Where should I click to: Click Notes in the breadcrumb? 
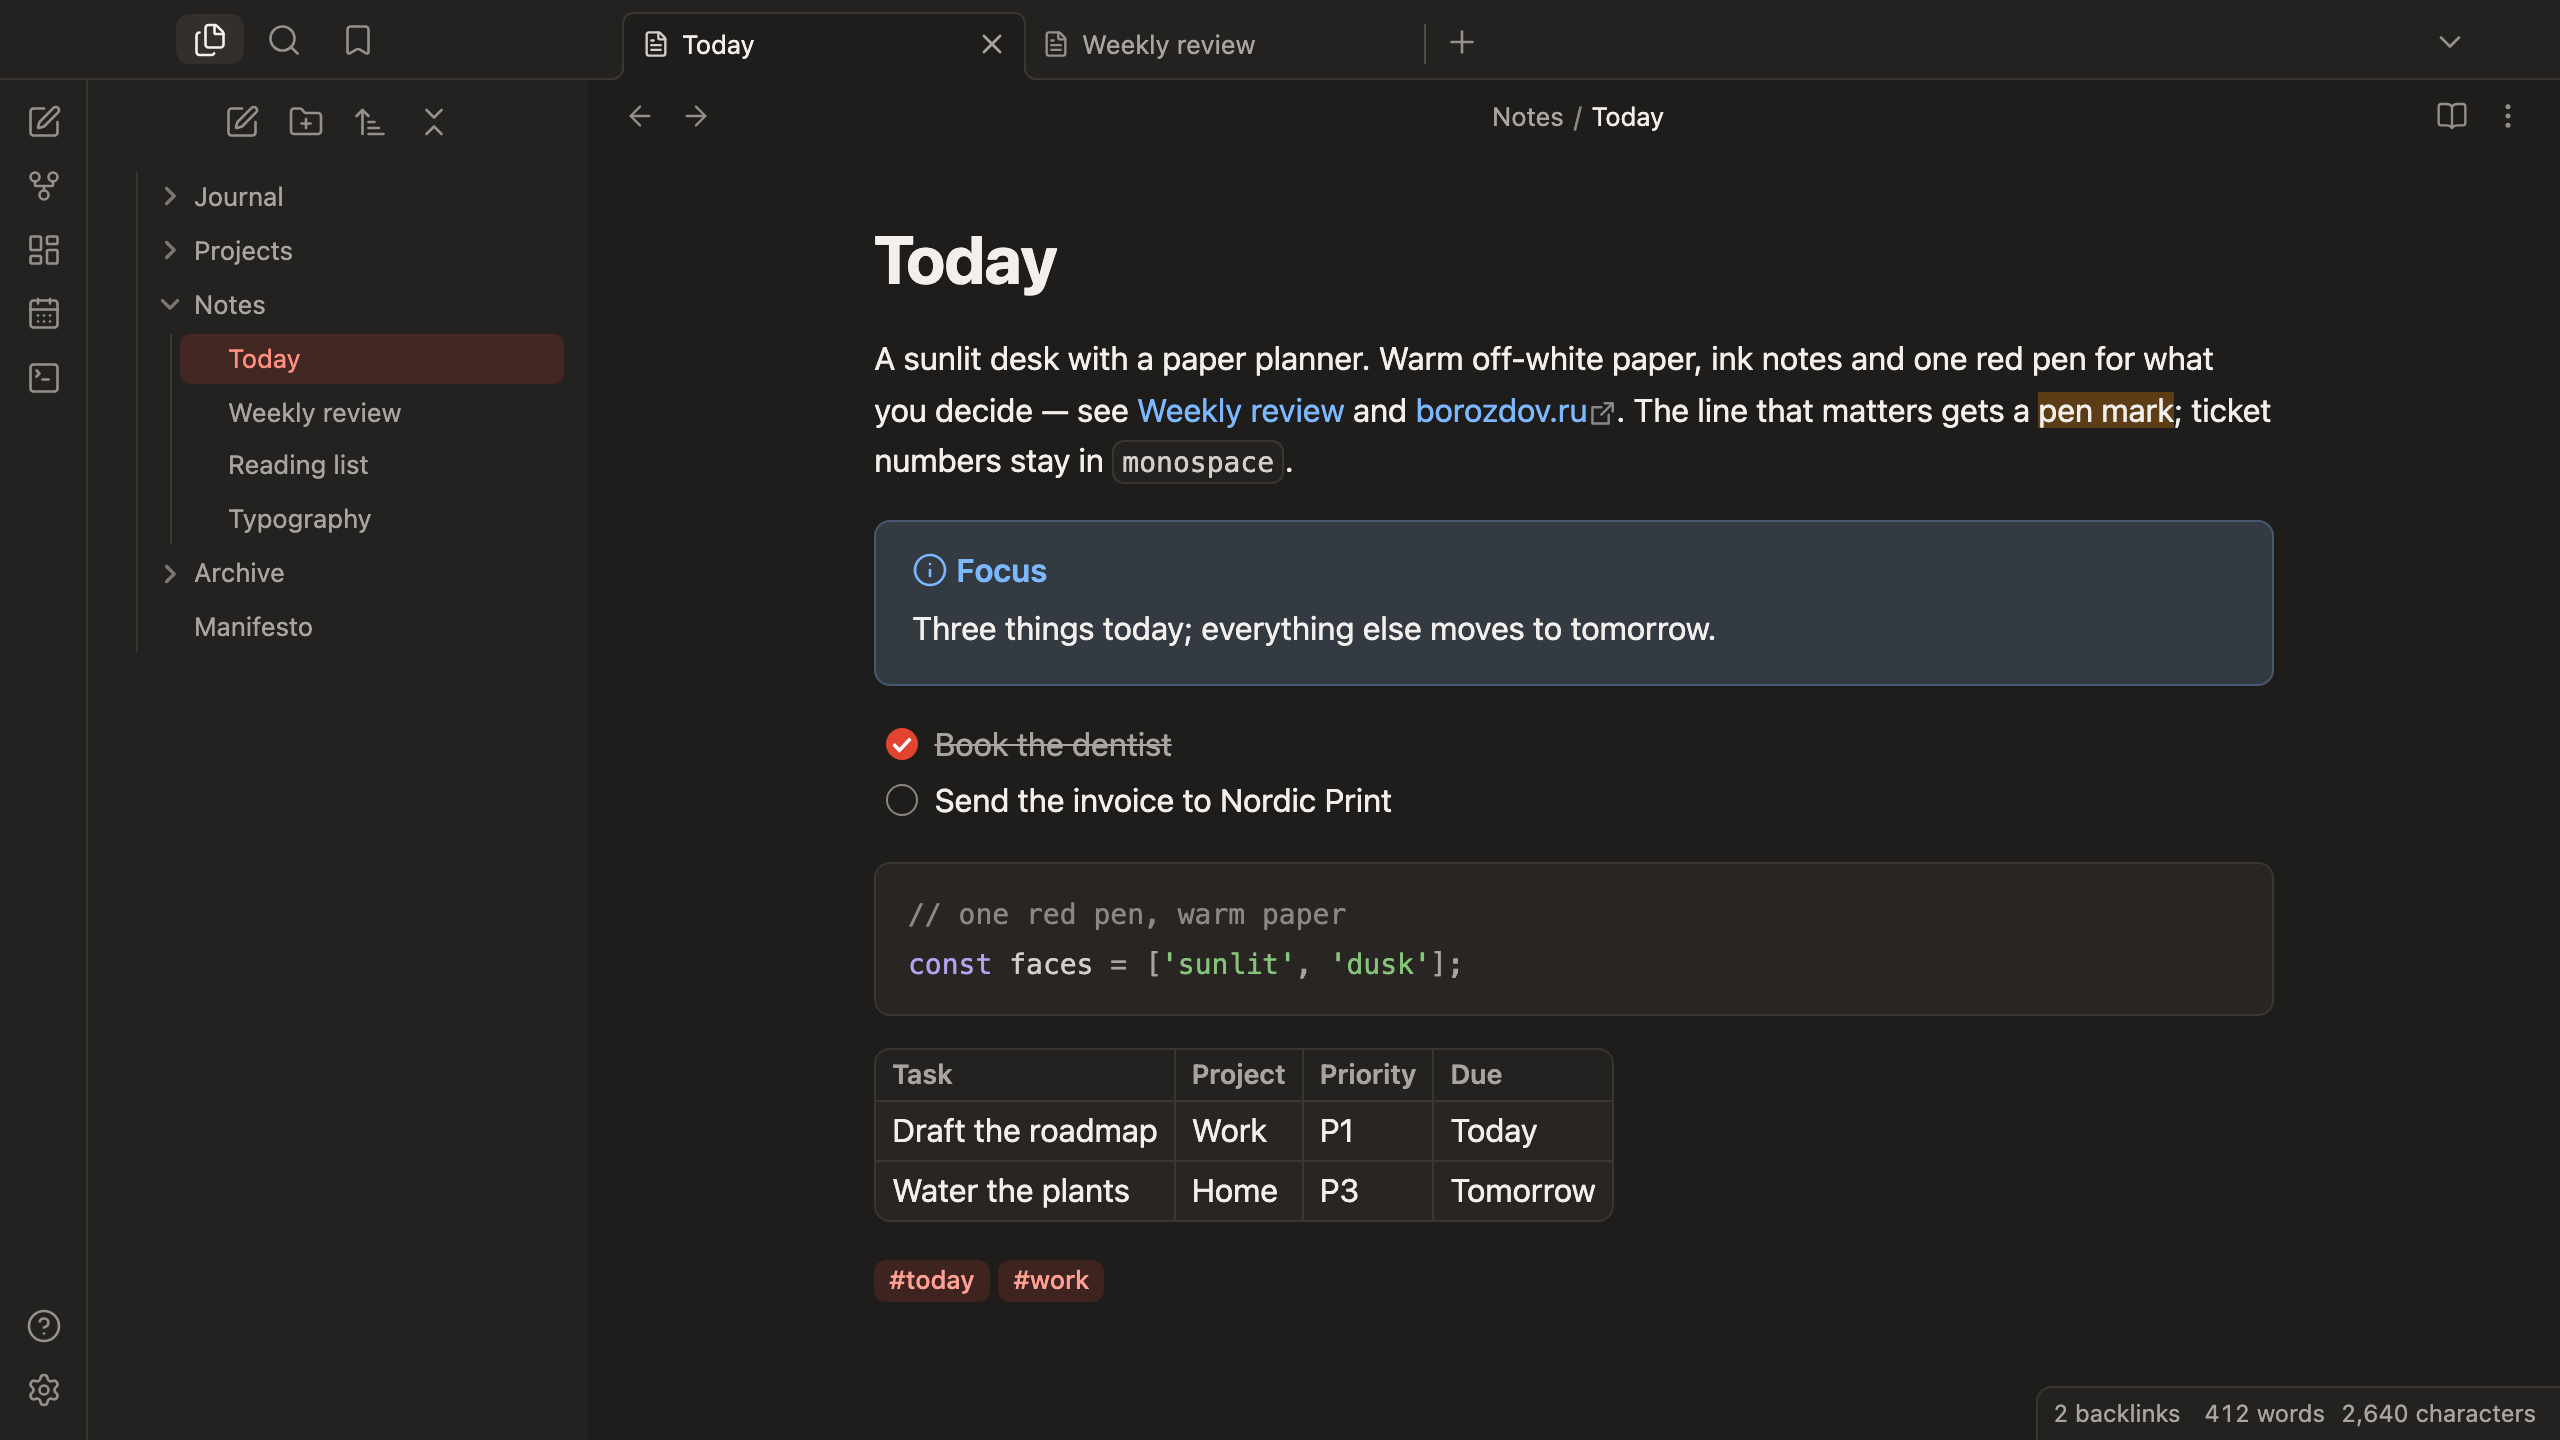(1527, 117)
